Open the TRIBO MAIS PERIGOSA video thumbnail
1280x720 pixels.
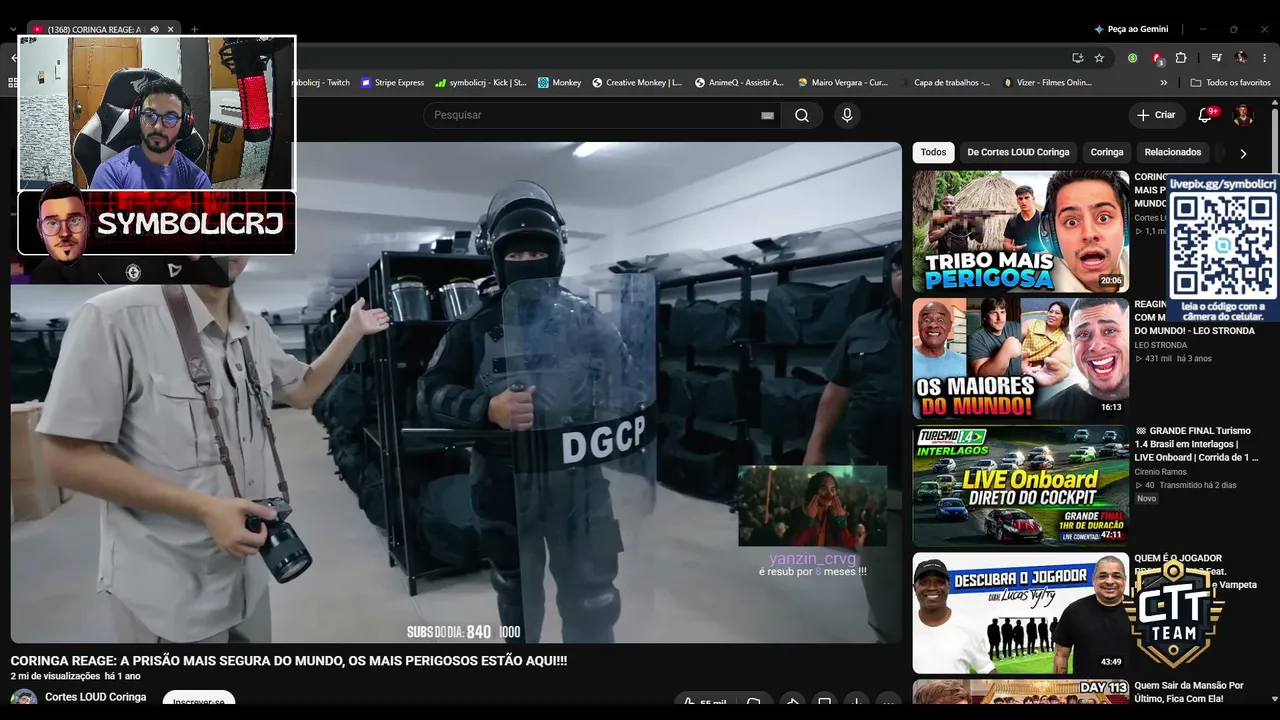[1020, 231]
